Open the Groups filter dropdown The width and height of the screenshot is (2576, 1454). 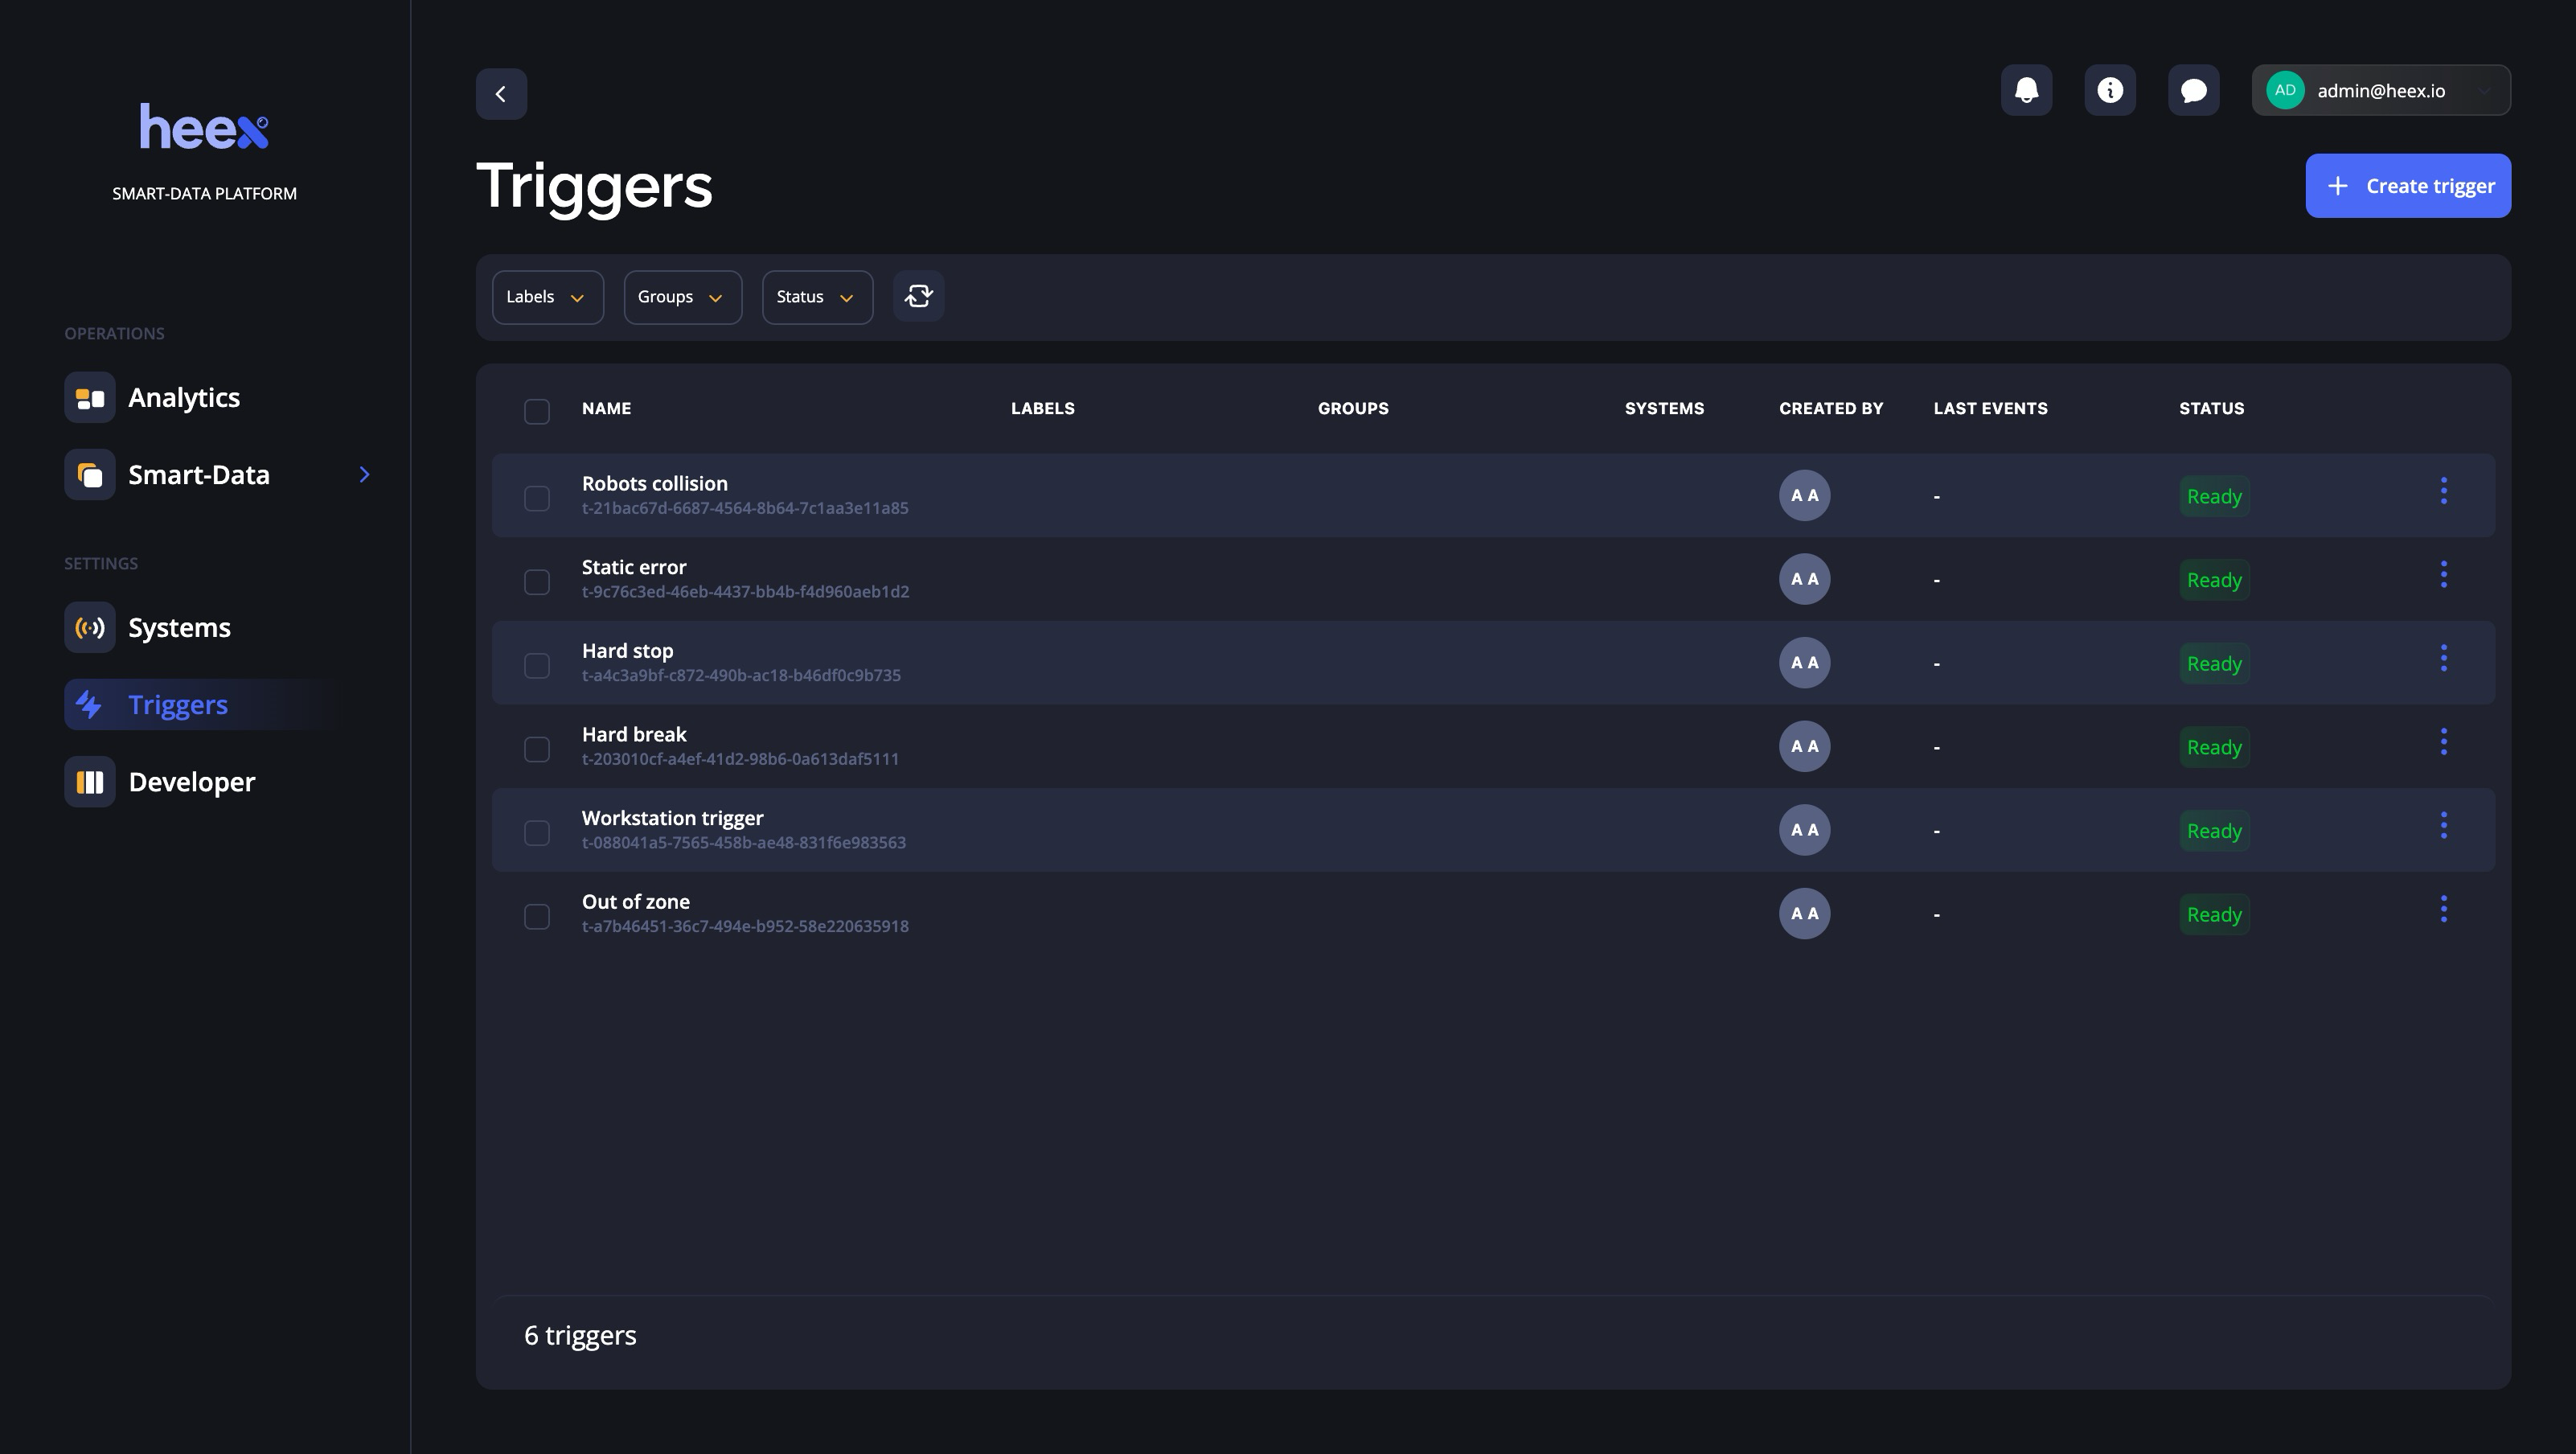682,297
